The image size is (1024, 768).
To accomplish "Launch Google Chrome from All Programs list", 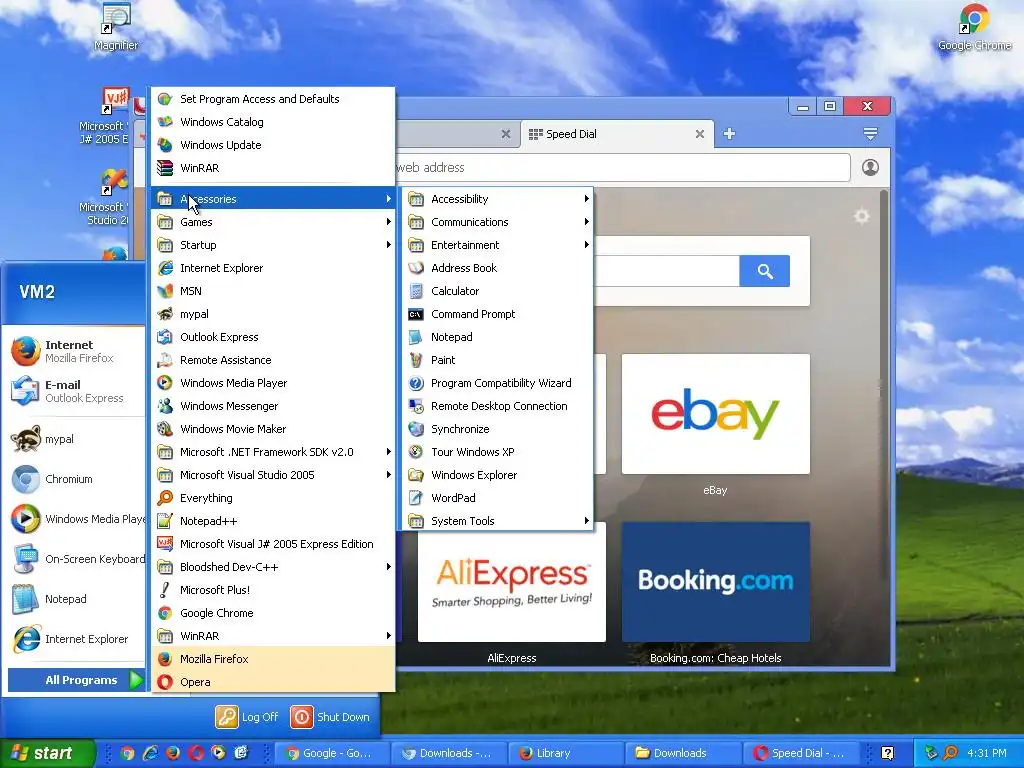I will (273, 613).
